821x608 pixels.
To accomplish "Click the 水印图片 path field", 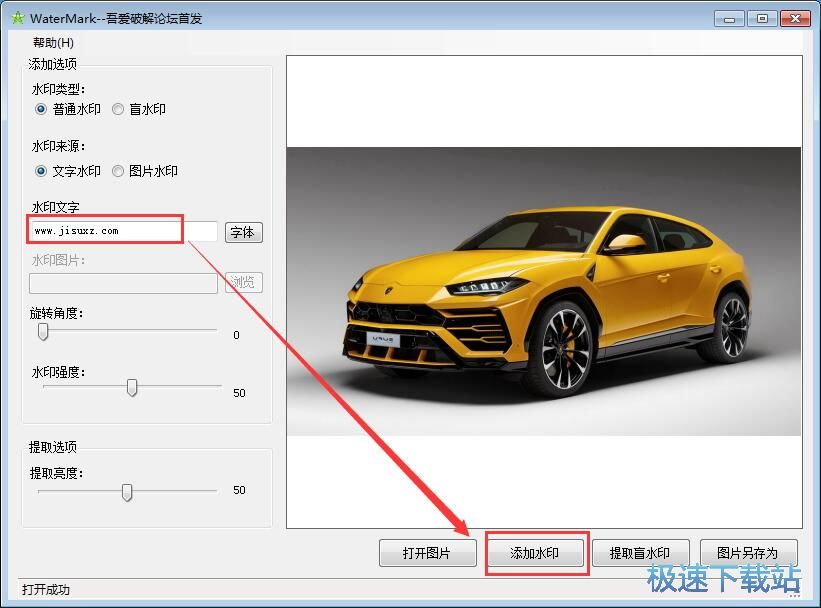I will [123, 283].
